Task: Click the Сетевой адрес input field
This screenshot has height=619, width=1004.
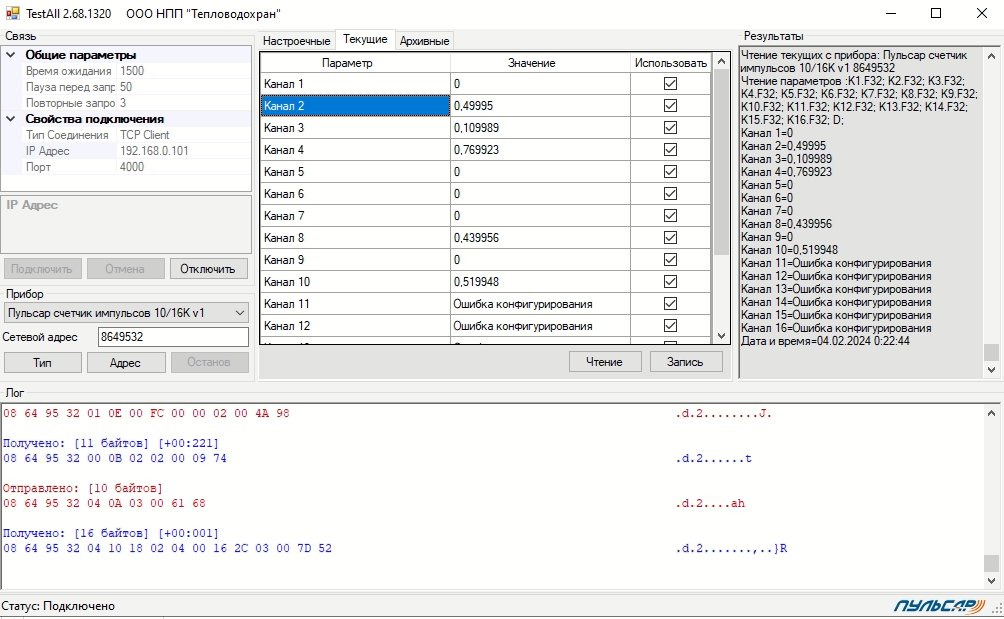Action: coord(172,338)
